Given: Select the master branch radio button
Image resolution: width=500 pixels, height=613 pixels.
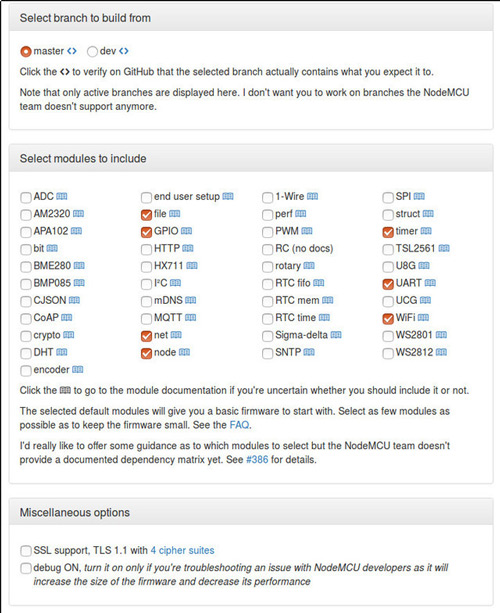Looking at the screenshot, I should [26, 52].
